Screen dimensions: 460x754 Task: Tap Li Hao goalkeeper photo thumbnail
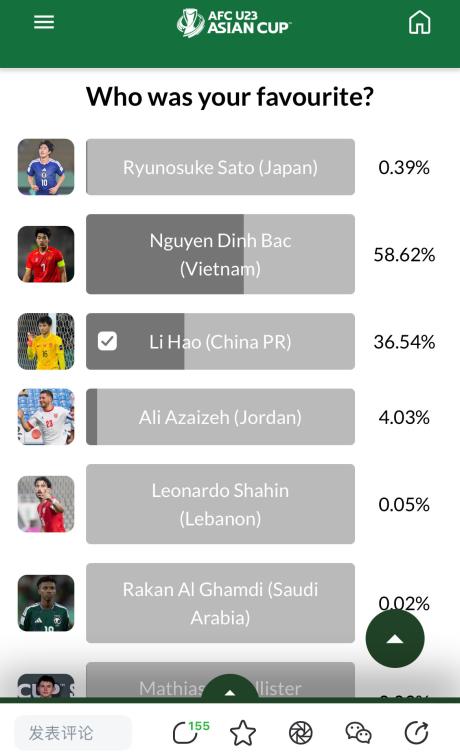pyautogui.click(x=46, y=341)
